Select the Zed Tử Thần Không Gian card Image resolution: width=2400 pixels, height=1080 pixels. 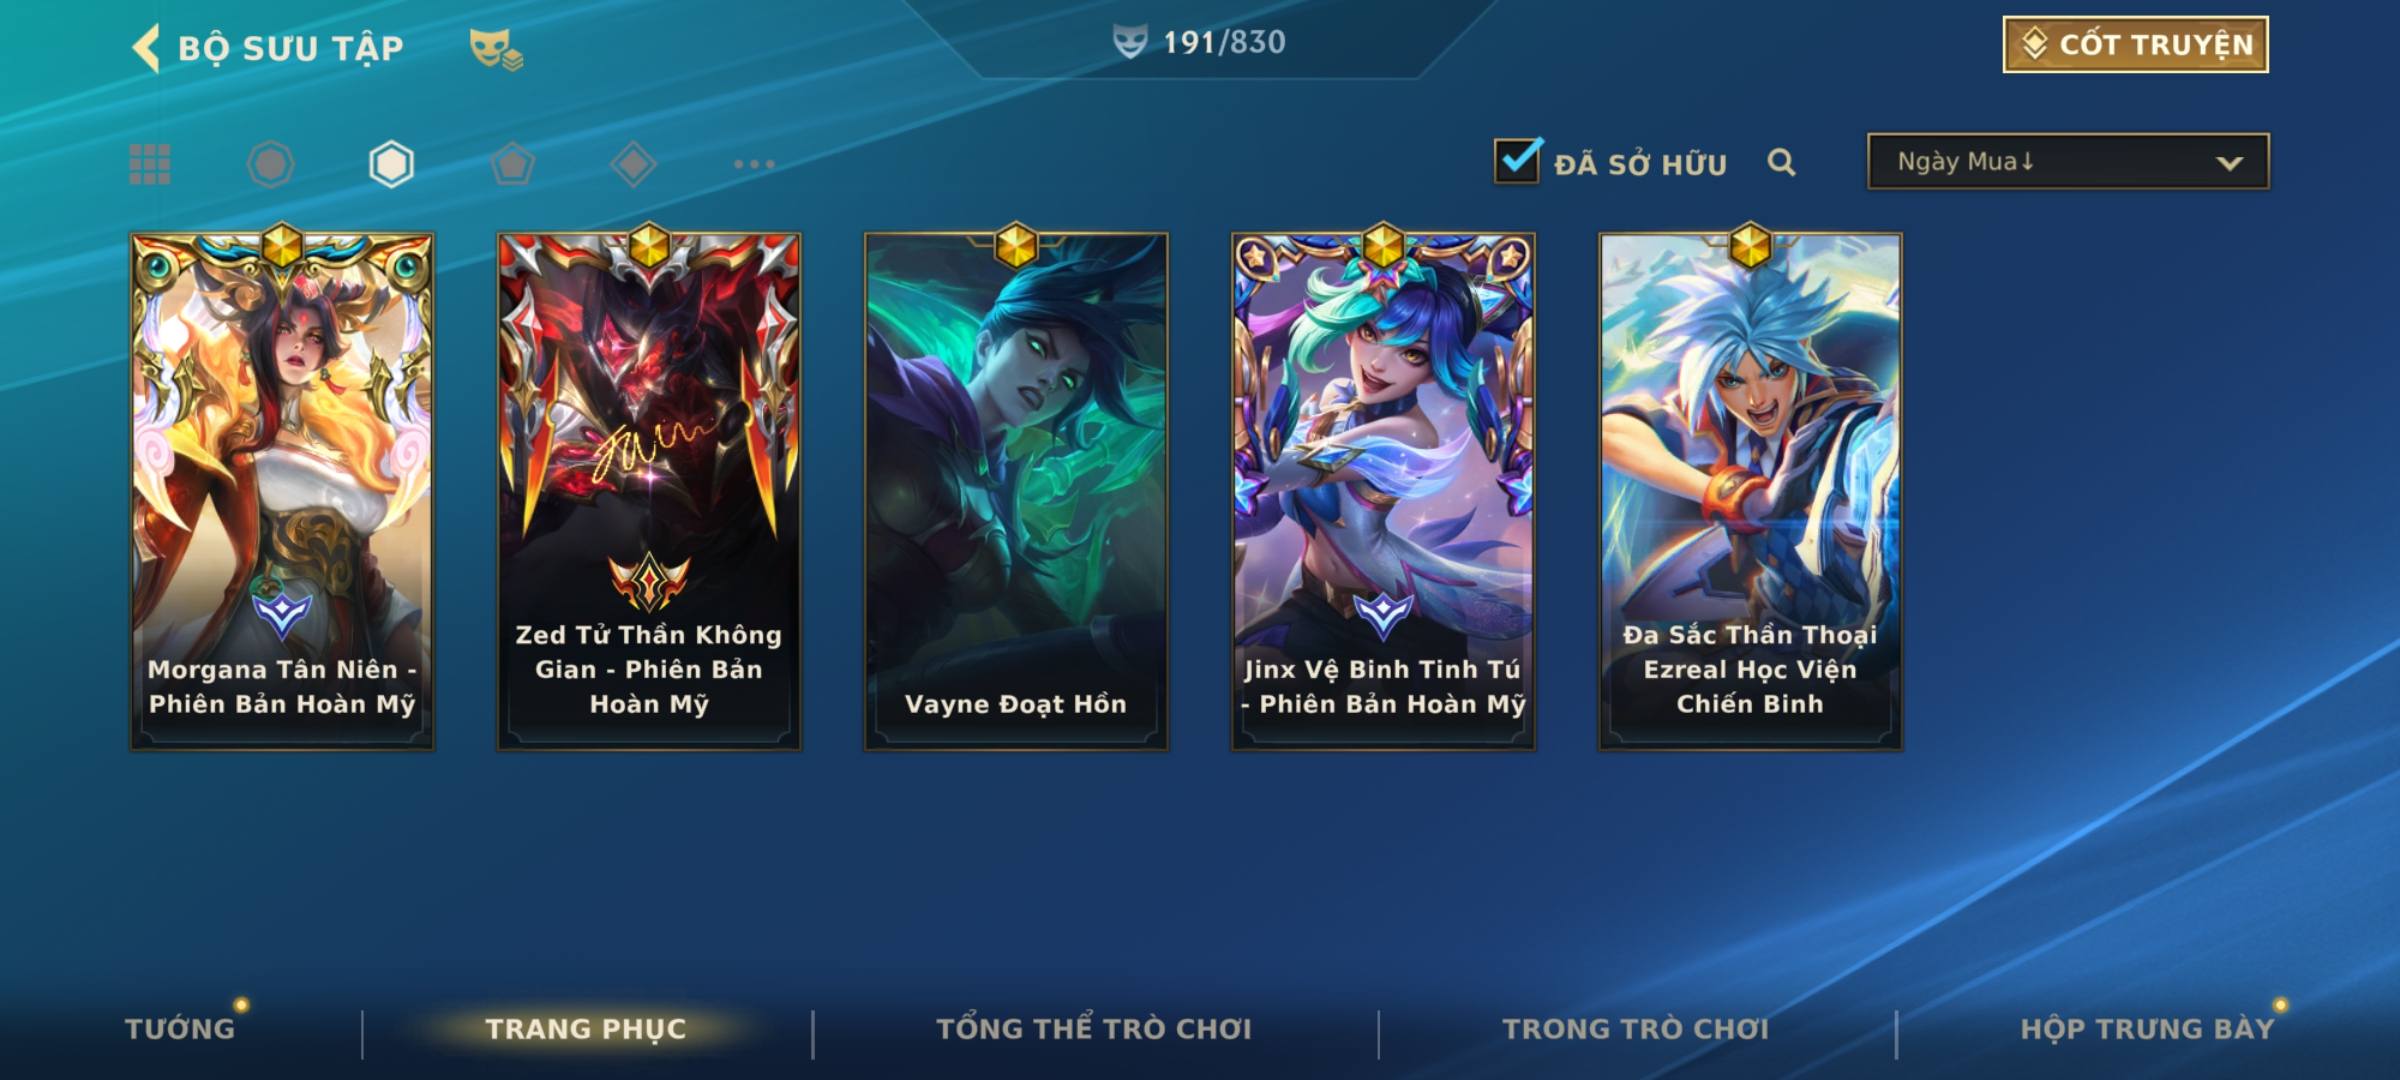(649, 490)
